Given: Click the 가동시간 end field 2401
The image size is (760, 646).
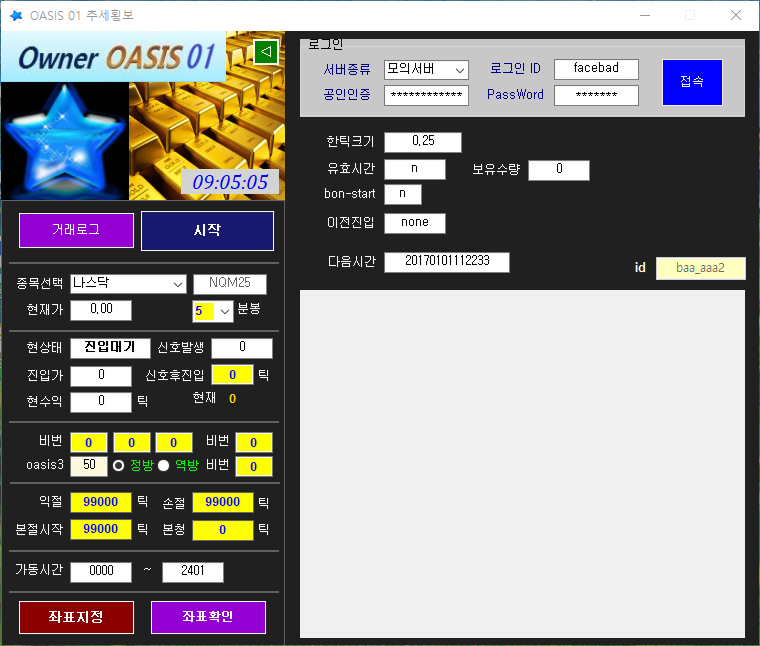Looking at the screenshot, I should (x=193, y=572).
